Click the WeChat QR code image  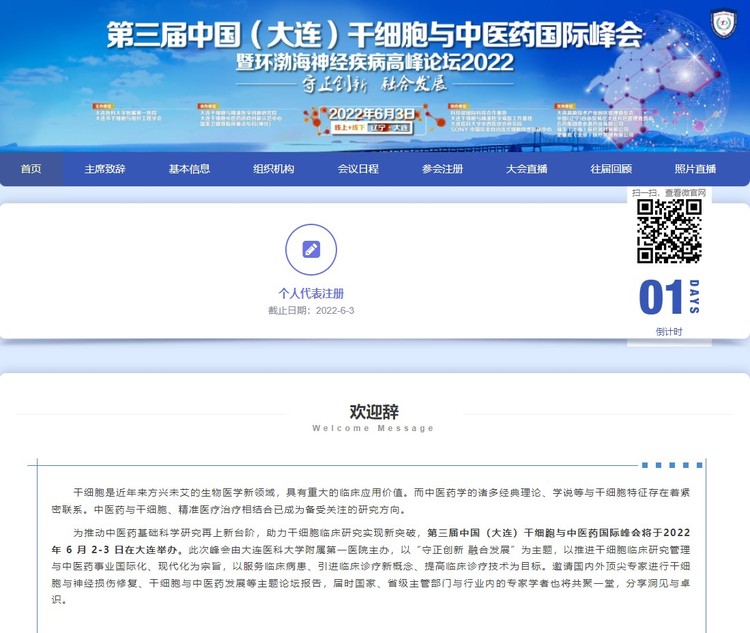coord(669,231)
